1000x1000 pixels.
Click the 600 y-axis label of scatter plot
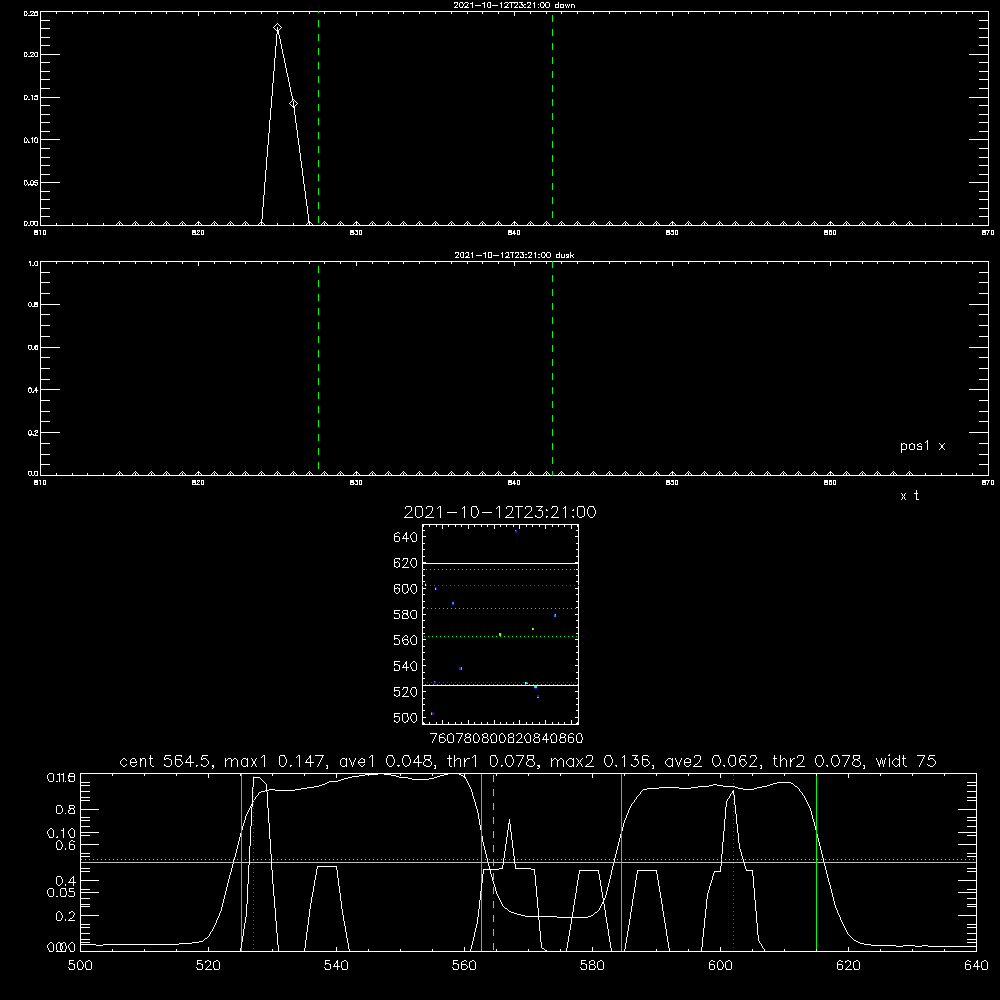406,589
